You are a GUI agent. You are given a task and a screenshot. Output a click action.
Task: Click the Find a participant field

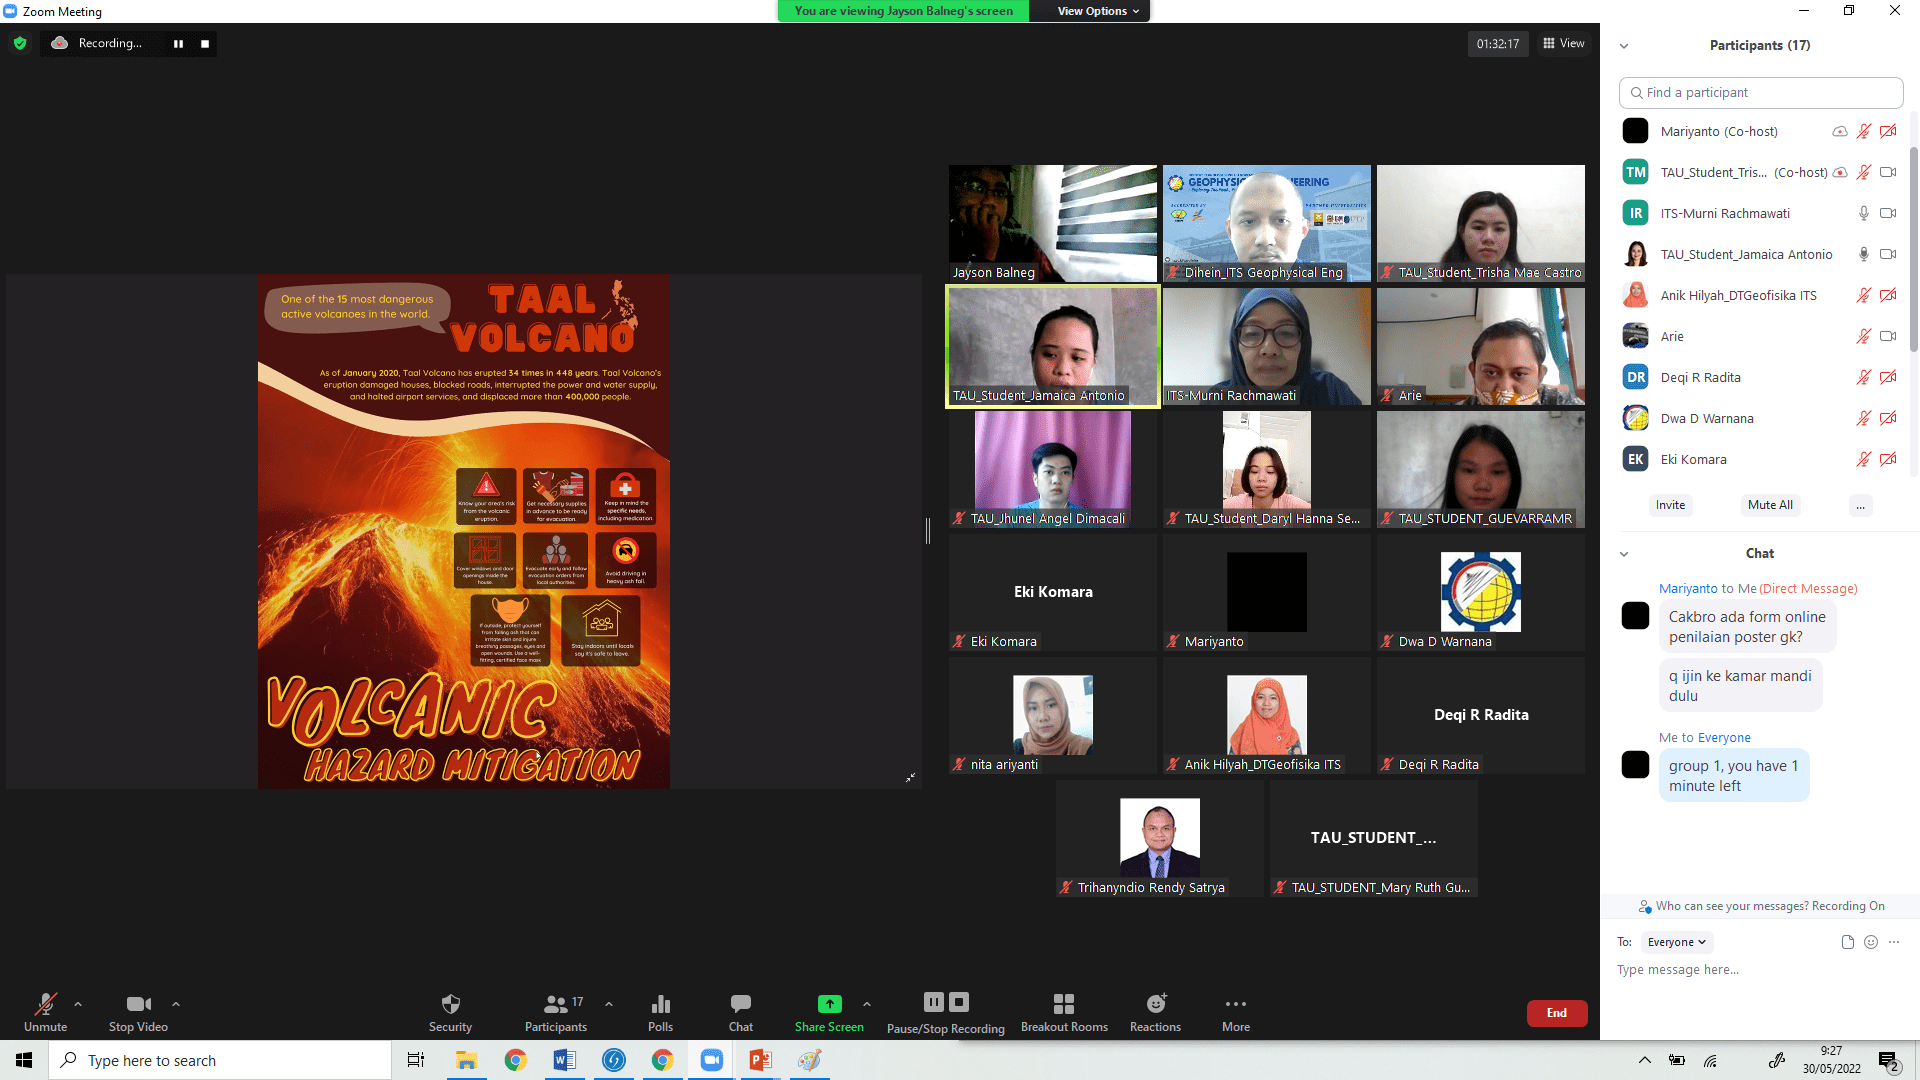[x=1760, y=92]
